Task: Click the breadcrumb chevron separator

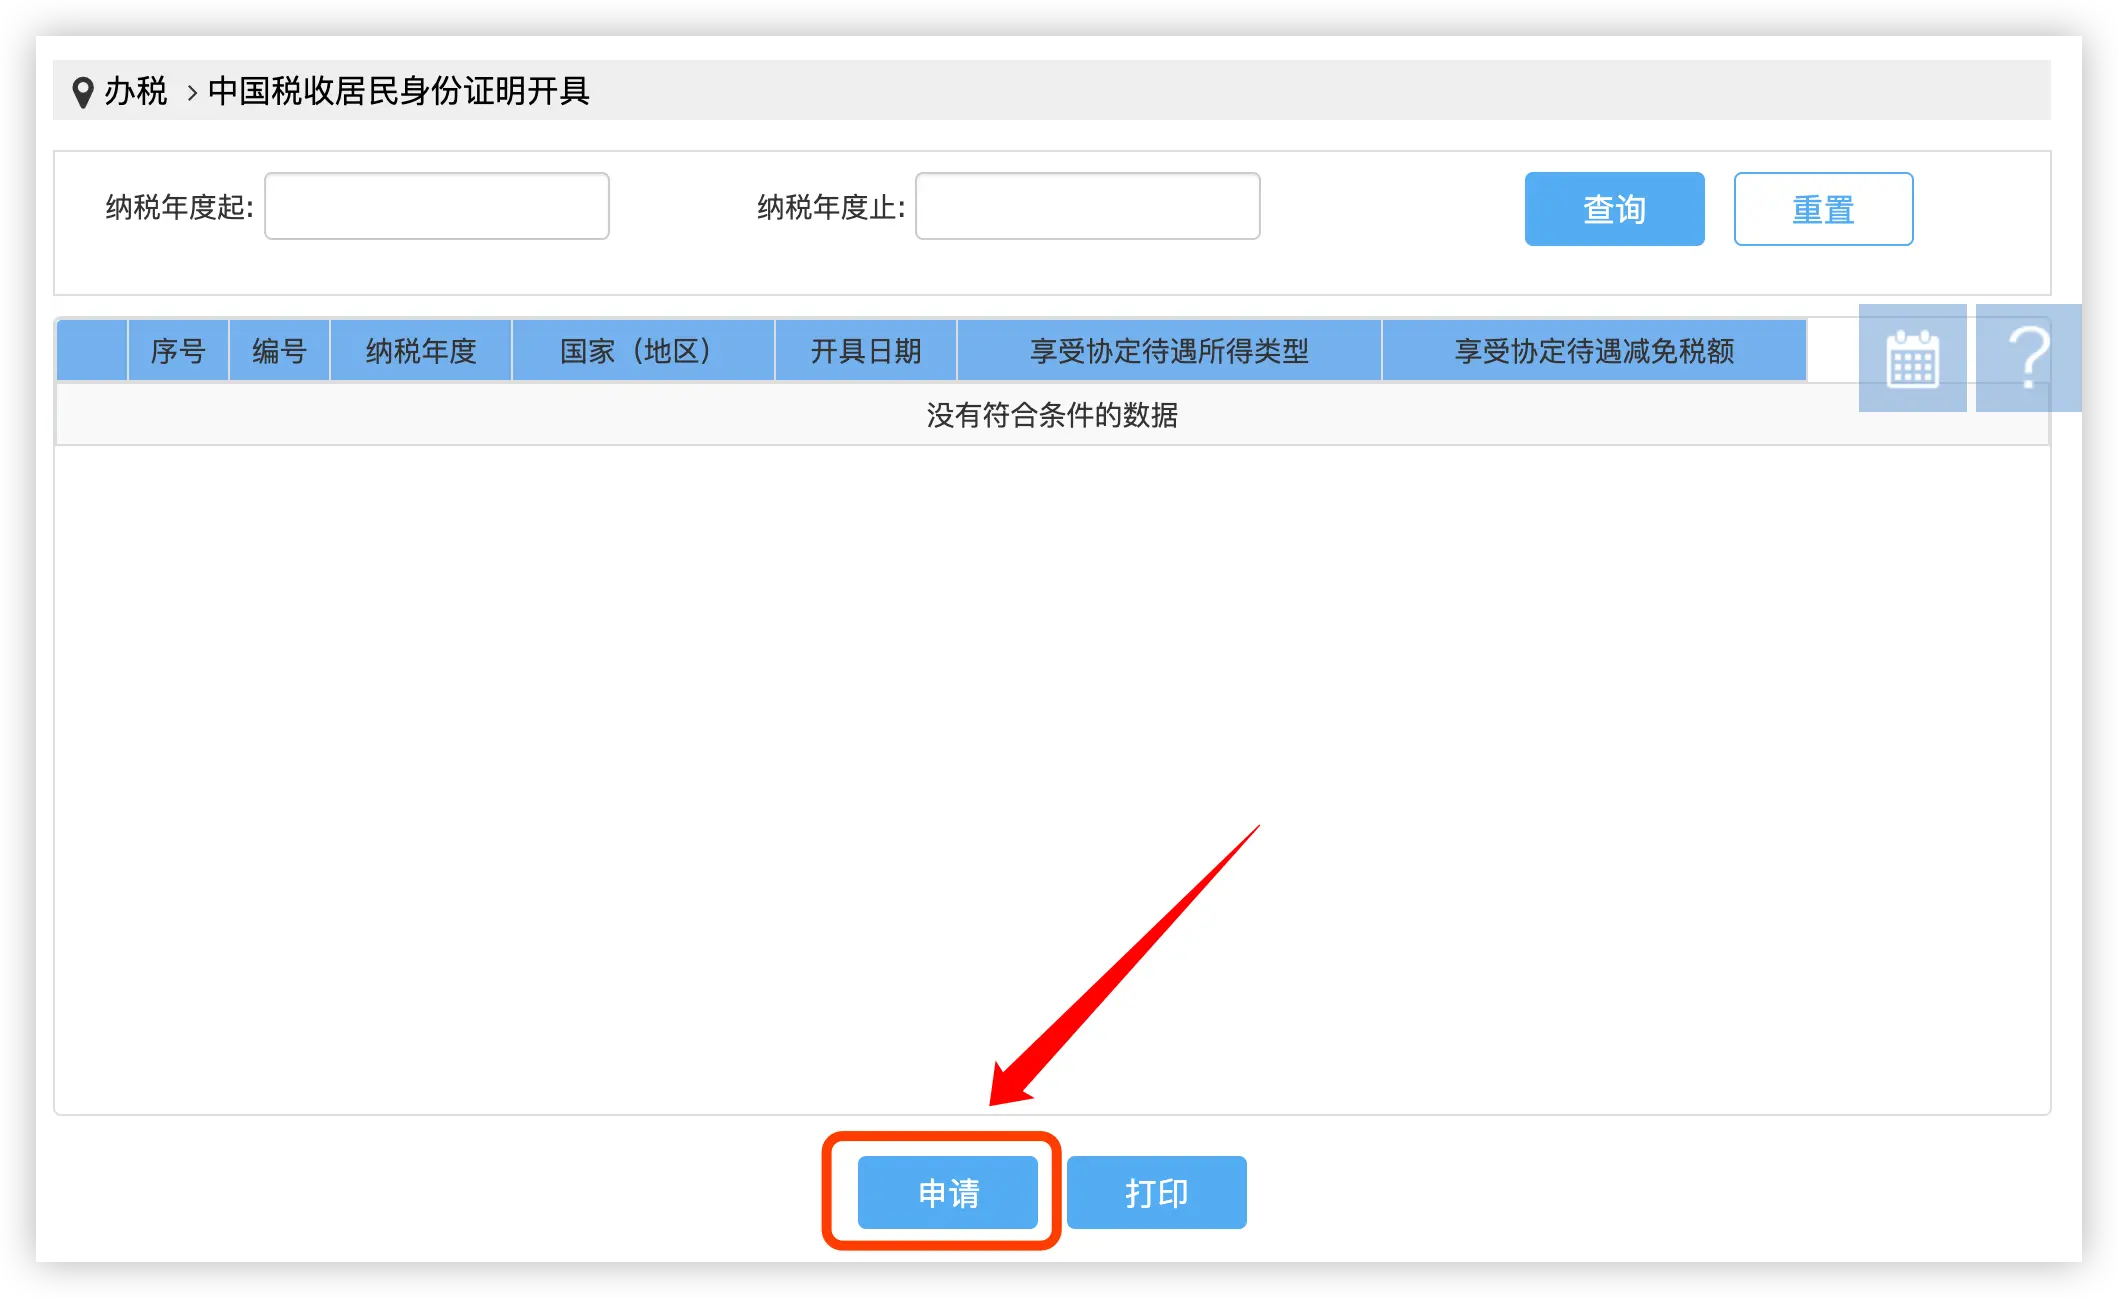Action: (191, 93)
